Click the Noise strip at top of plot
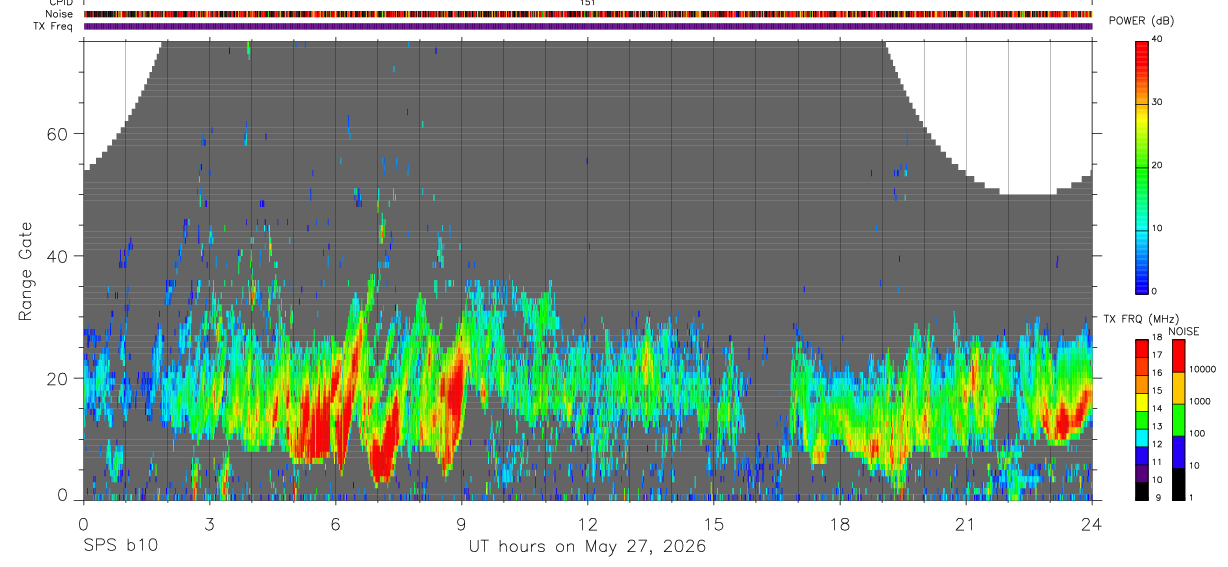The height and width of the screenshot is (567, 1228). click(588, 14)
